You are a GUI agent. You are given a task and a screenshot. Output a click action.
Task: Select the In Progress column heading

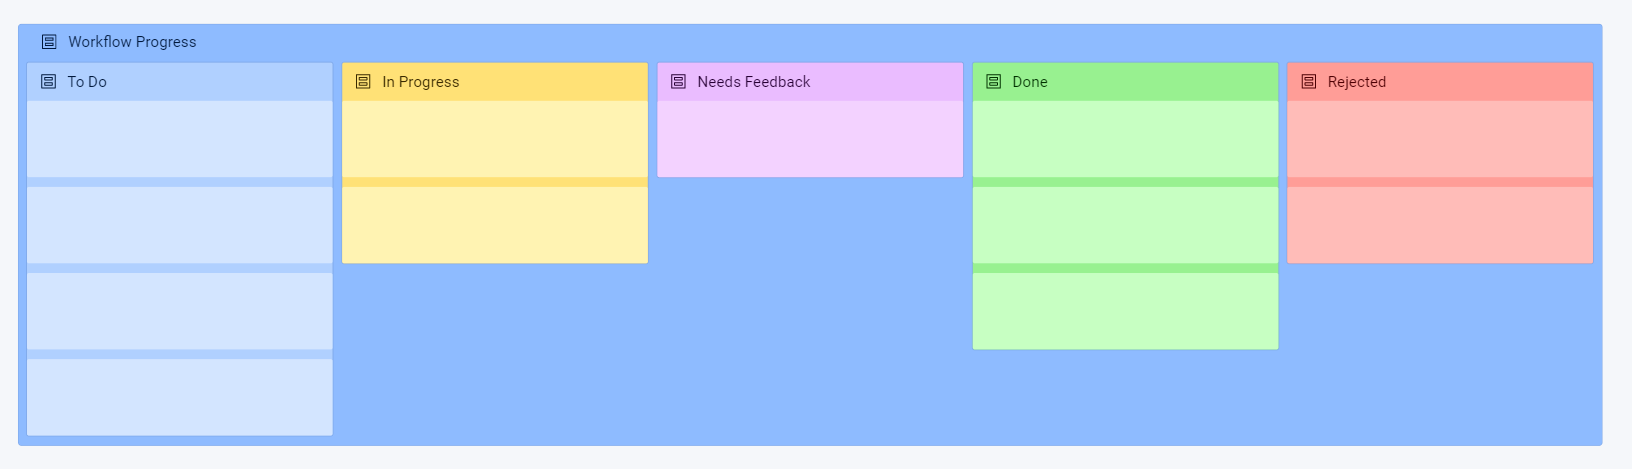pyautogui.click(x=421, y=82)
